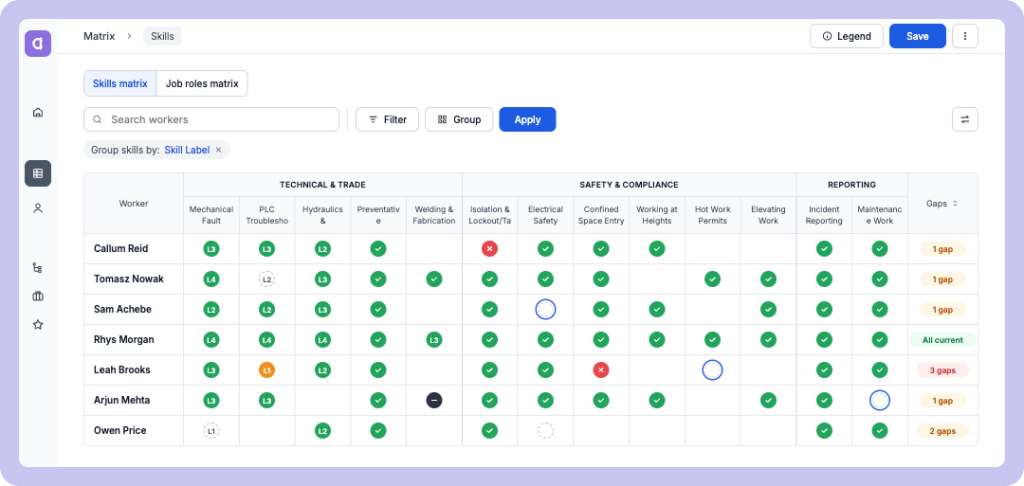This screenshot has height=486, width=1024.
Task: Select the Skills breadcrumb item
Action: (x=163, y=37)
